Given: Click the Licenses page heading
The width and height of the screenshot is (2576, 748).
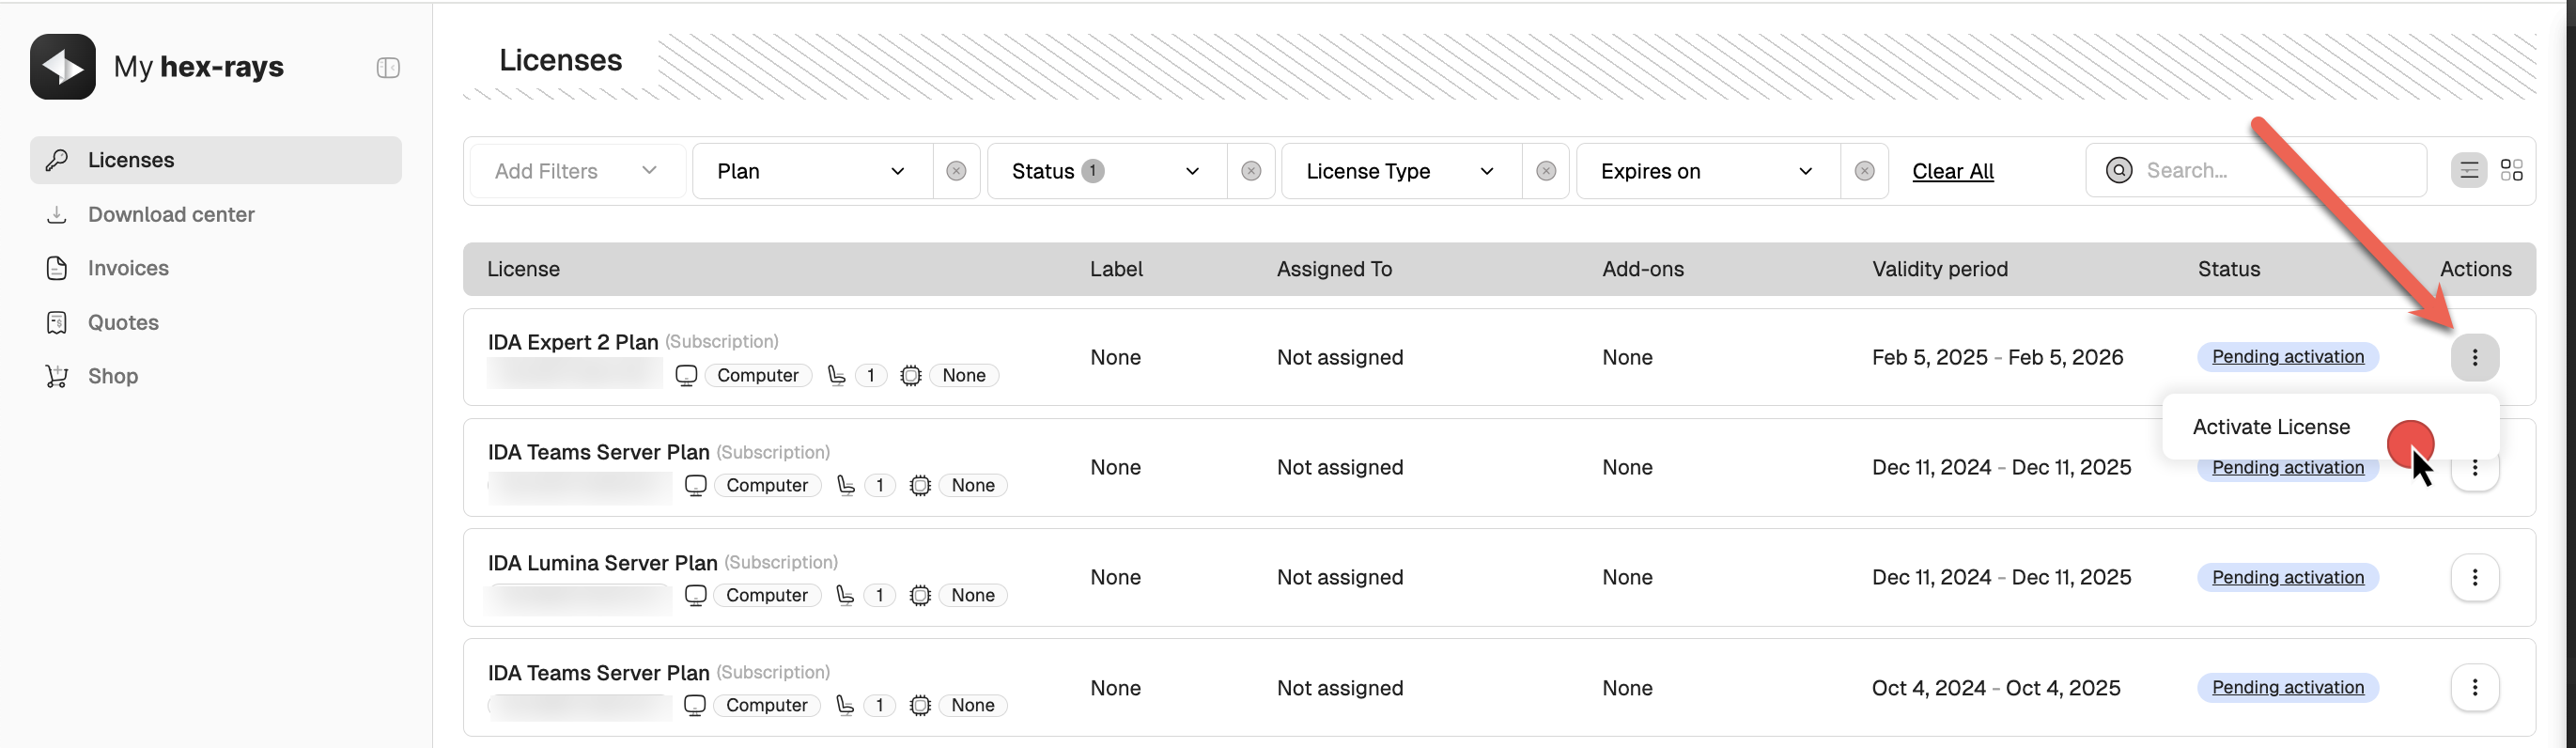Looking at the screenshot, I should [x=561, y=60].
